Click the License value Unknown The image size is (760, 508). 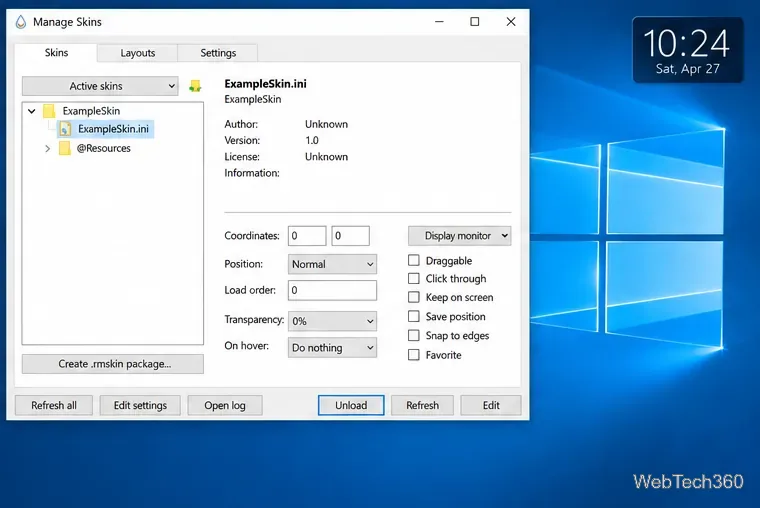click(326, 157)
